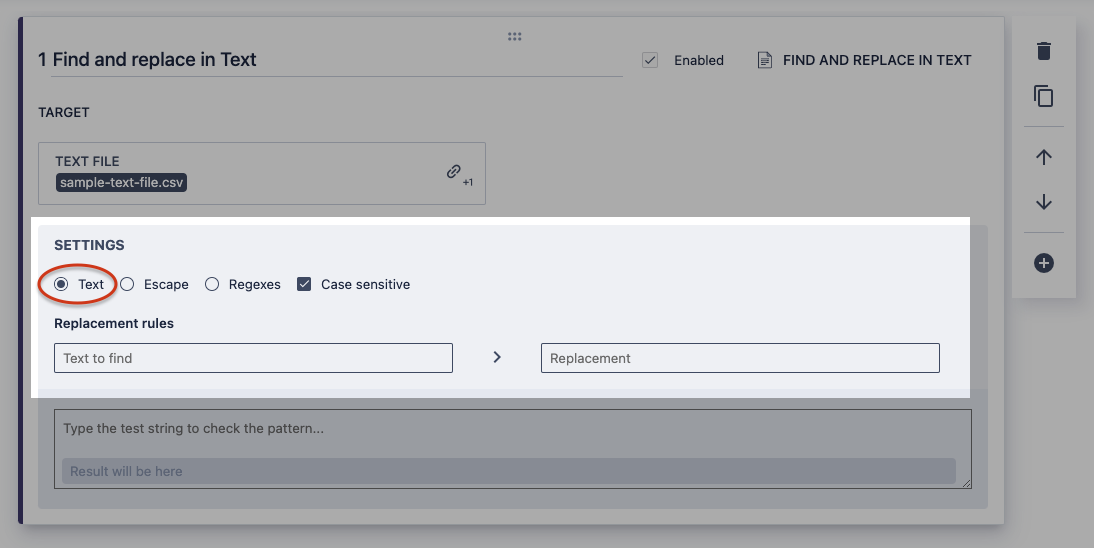Open the Text File target selector
This screenshot has height=548, width=1094.
coord(261,173)
